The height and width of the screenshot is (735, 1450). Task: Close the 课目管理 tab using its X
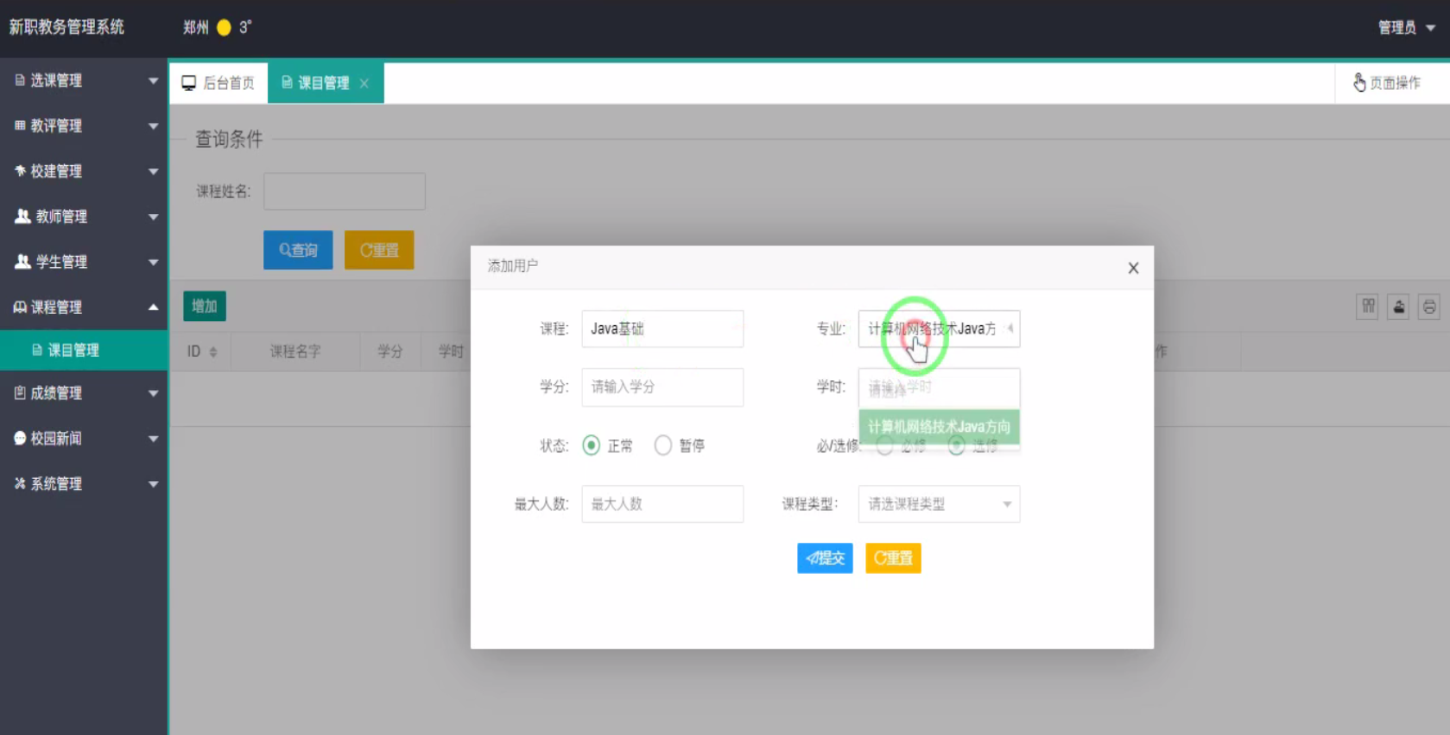coord(364,83)
